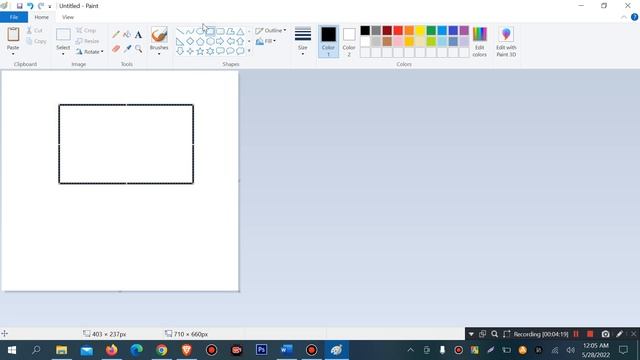Viewport: 640px width, 360px height.
Task: Choose the Rounded rectangle shape
Action: pyautogui.click(x=220, y=31)
